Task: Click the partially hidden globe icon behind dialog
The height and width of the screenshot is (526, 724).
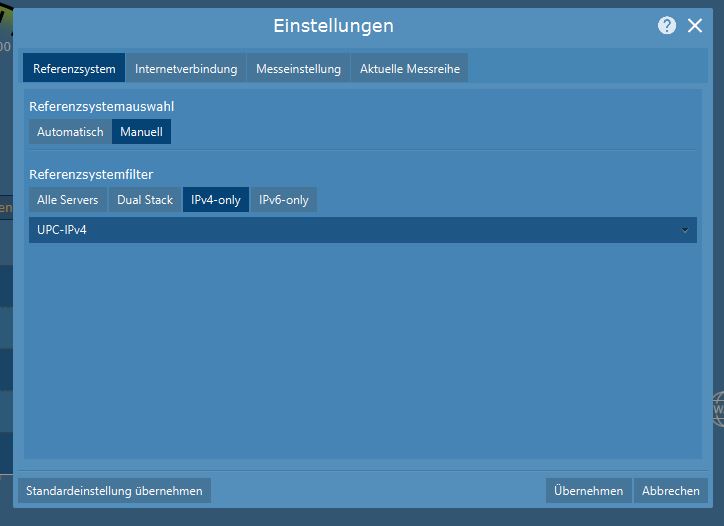Action: (x=719, y=408)
